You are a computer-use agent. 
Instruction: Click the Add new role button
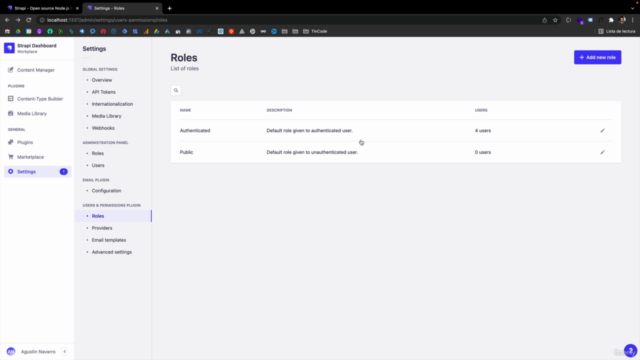point(598,58)
